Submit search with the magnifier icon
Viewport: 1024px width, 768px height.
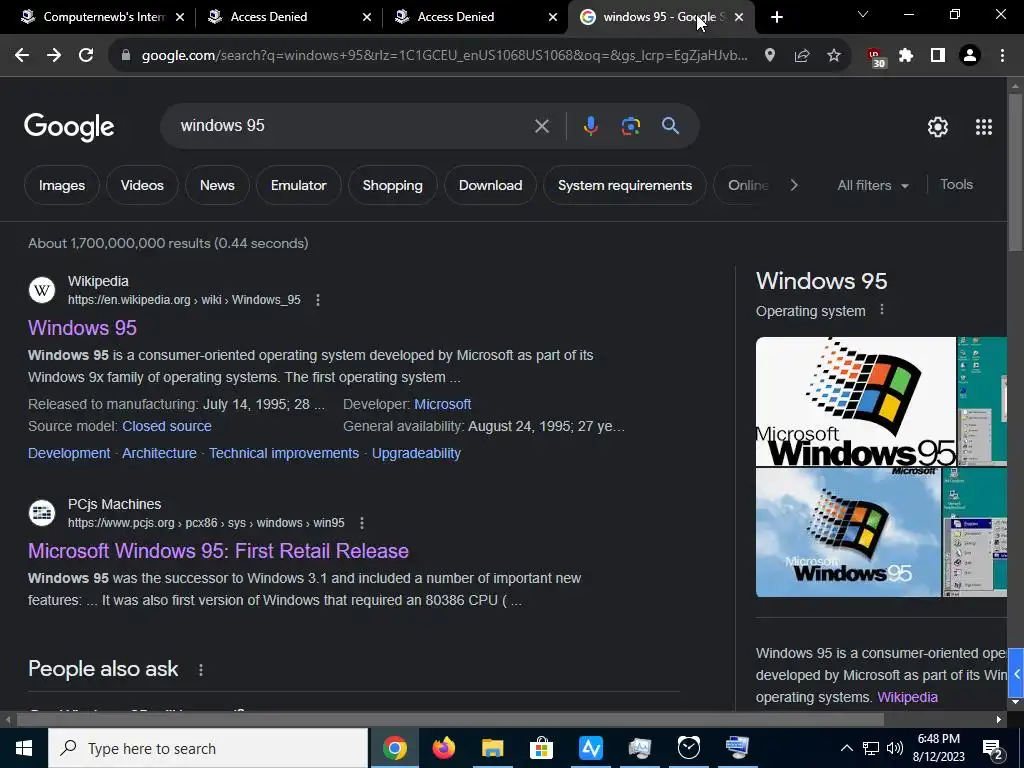(671, 125)
